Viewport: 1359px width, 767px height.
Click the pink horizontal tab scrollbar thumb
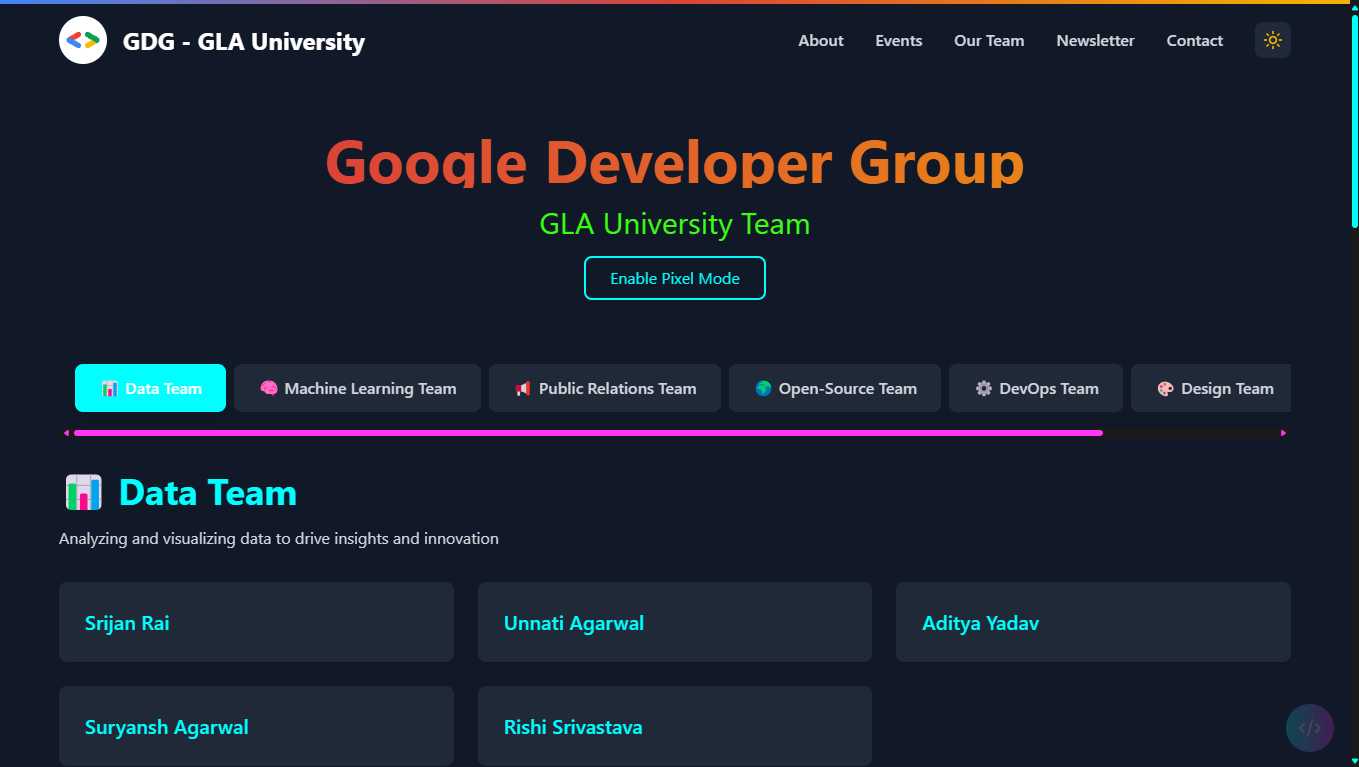(x=588, y=433)
